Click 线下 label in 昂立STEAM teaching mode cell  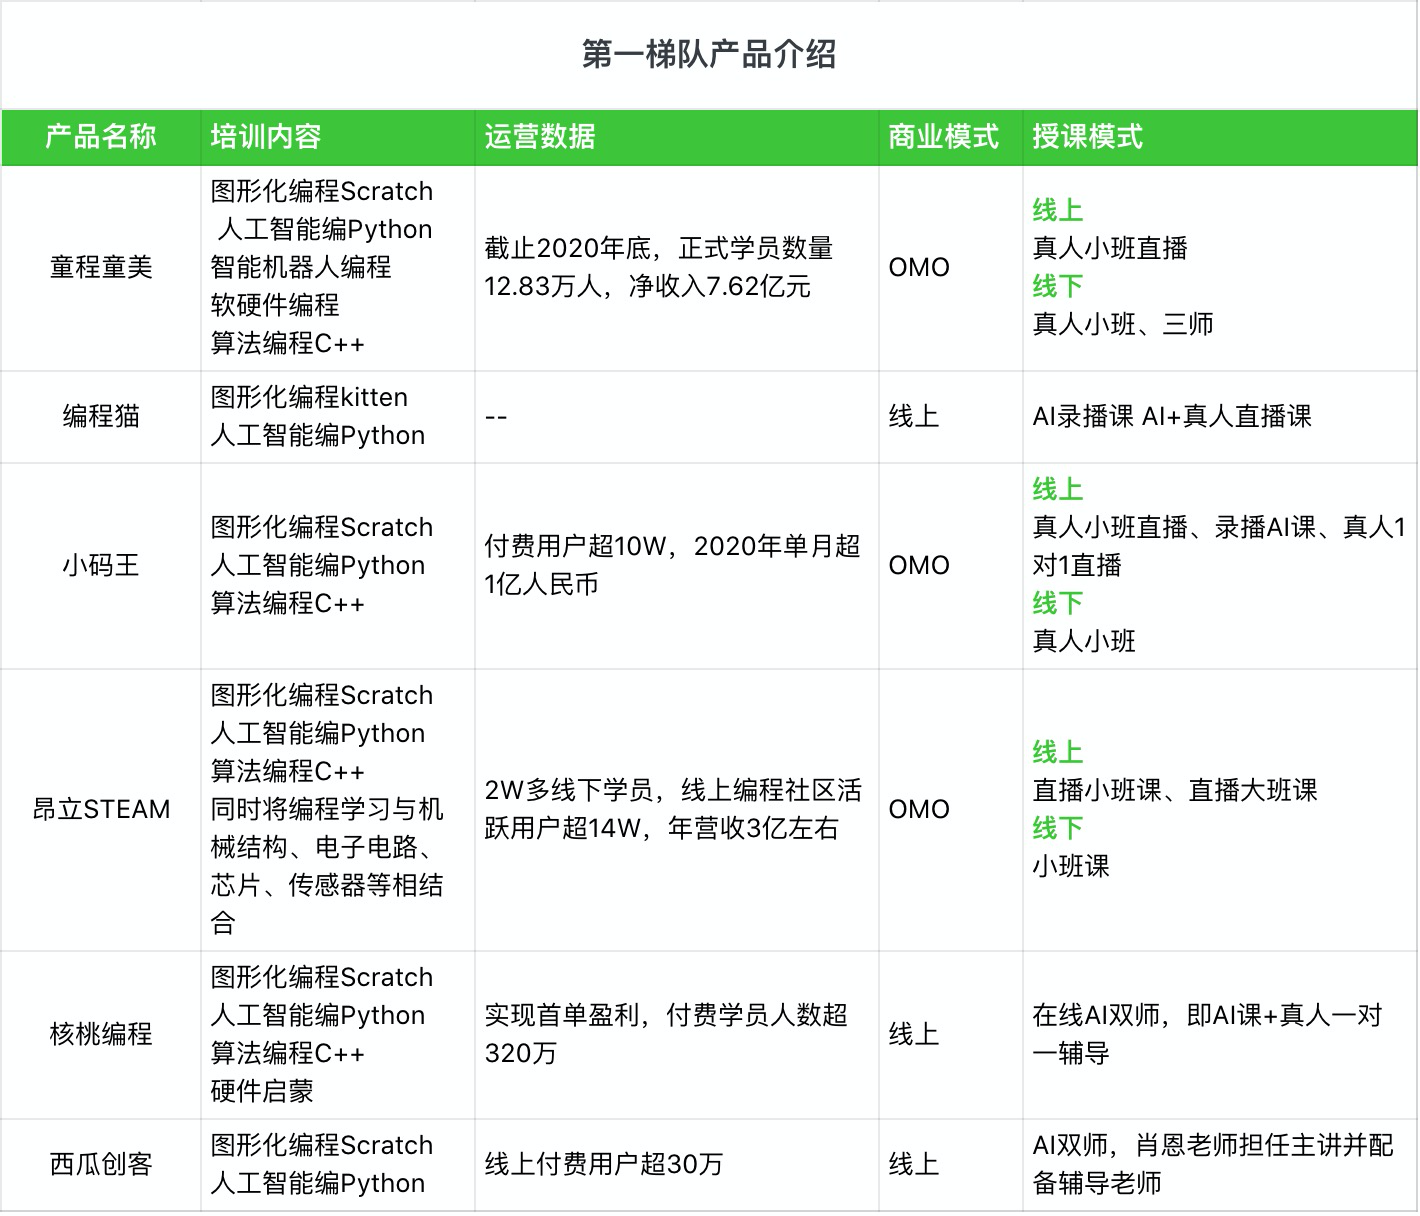[1055, 827]
